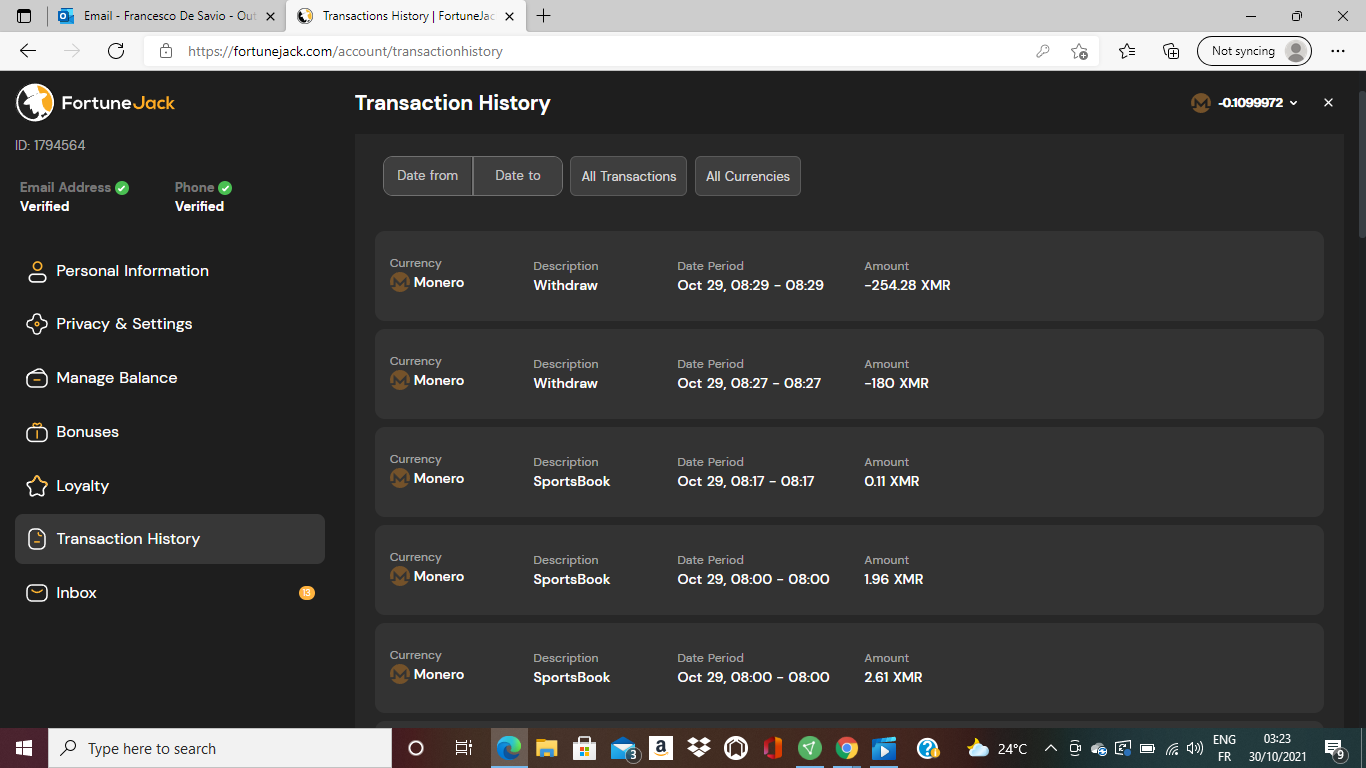
Task: Click the Loyalty star icon
Action: (37, 486)
